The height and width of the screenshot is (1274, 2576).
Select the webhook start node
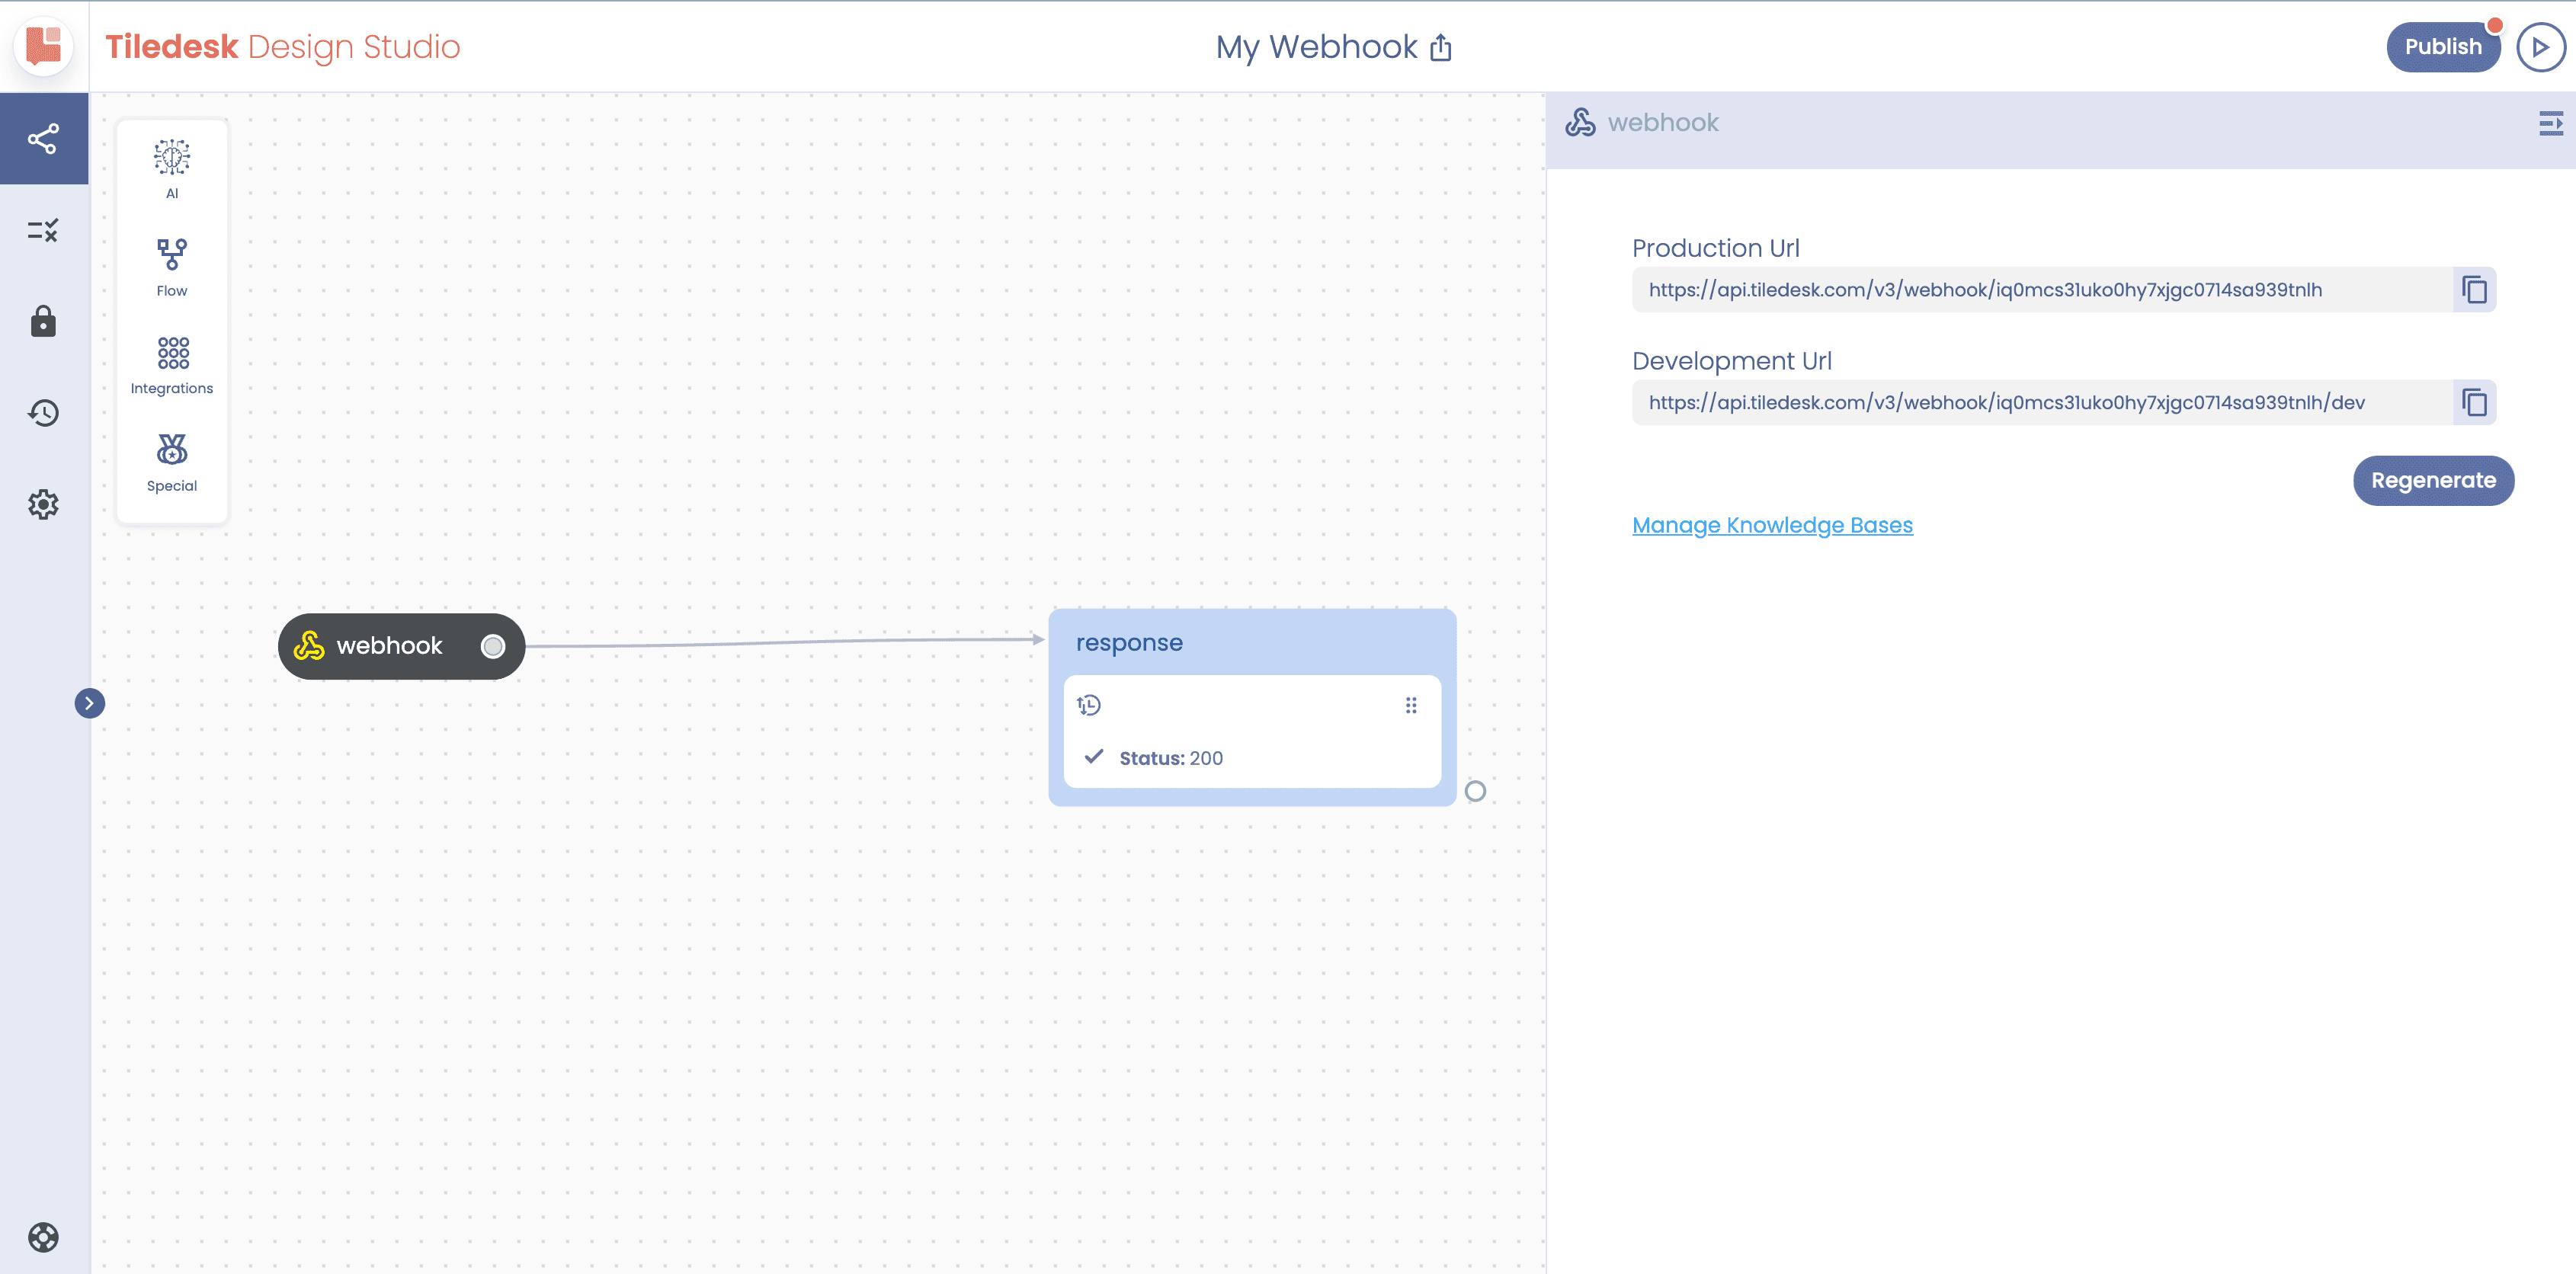401,646
